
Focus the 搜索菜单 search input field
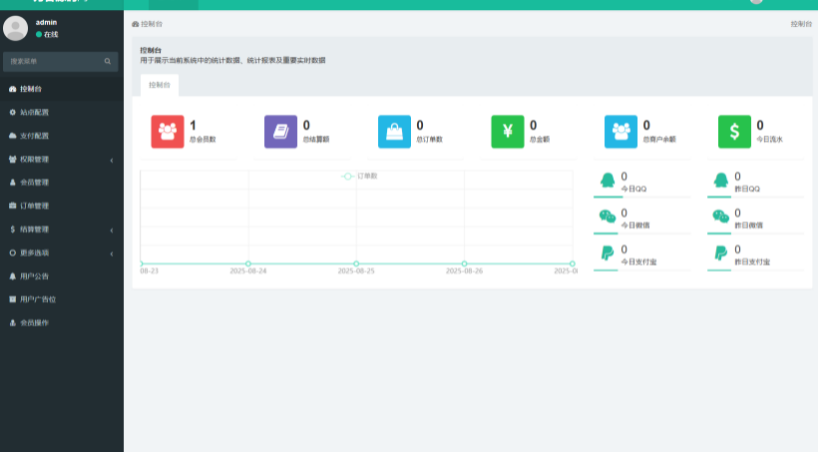tap(52, 62)
